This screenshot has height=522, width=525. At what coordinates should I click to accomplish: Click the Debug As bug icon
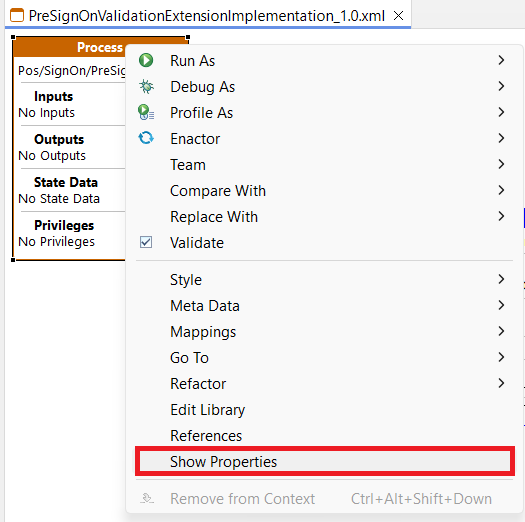click(146, 86)
